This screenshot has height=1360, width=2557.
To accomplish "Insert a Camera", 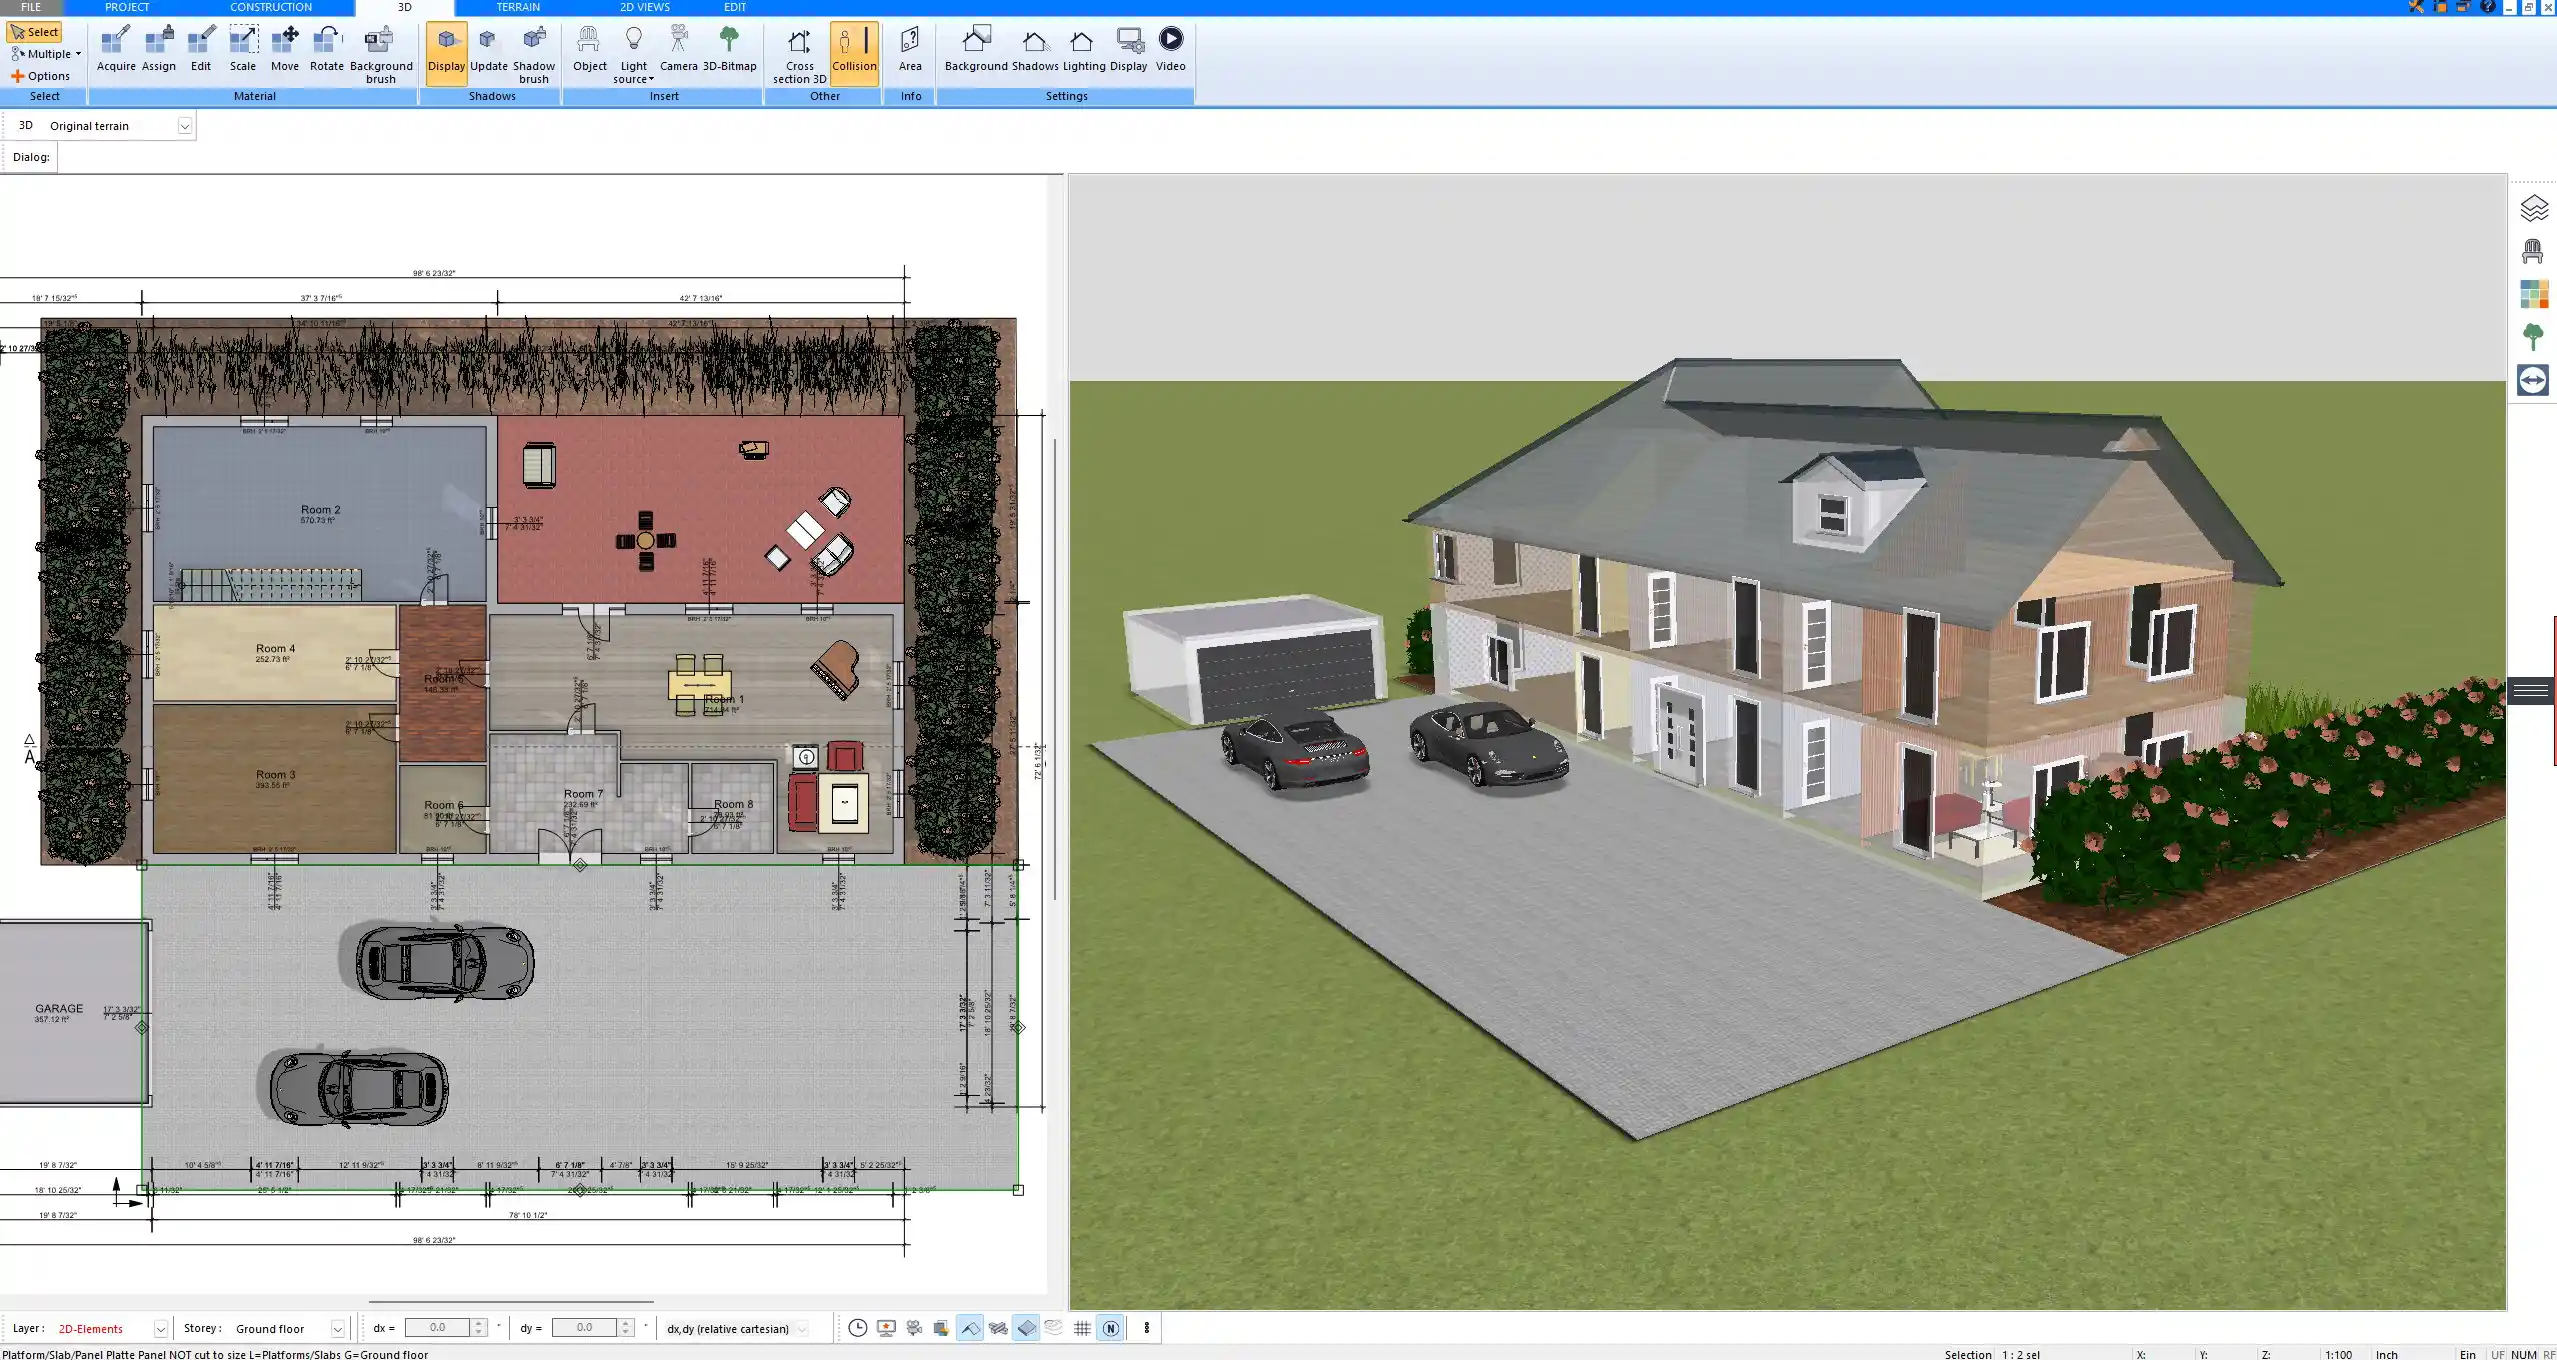I will 679,50.
